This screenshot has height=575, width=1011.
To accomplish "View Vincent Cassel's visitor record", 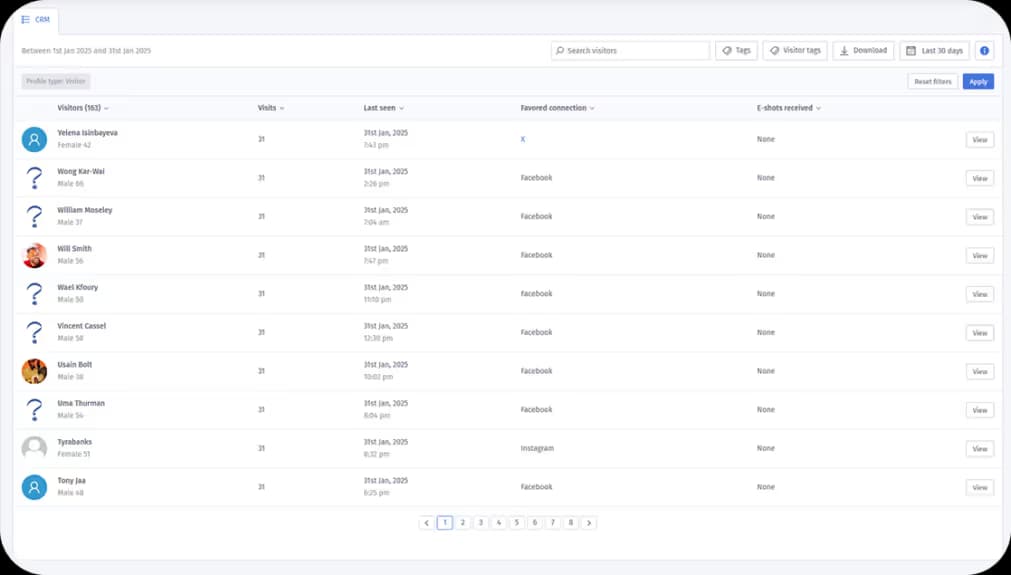I will coord(979,333).
